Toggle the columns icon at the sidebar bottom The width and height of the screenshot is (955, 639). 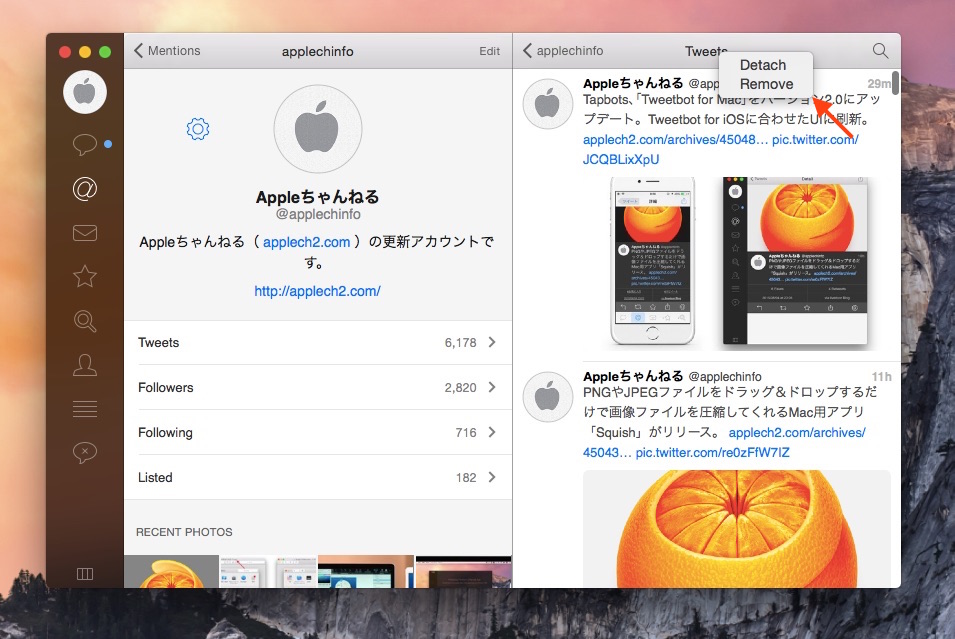tap(85, 574)
